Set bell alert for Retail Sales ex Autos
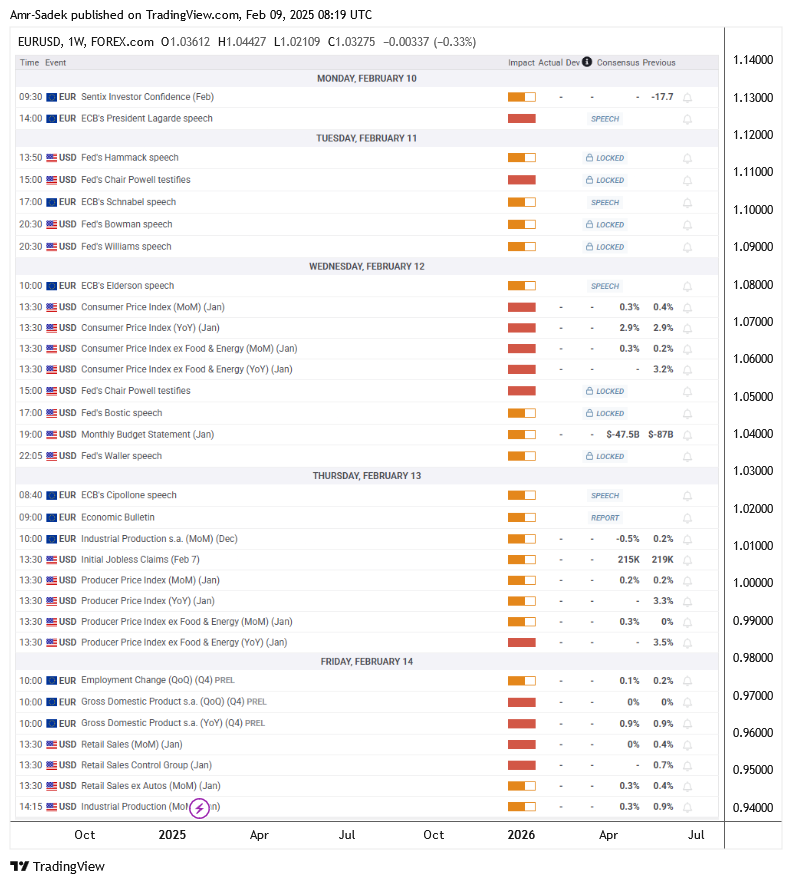 click(687, 786)
